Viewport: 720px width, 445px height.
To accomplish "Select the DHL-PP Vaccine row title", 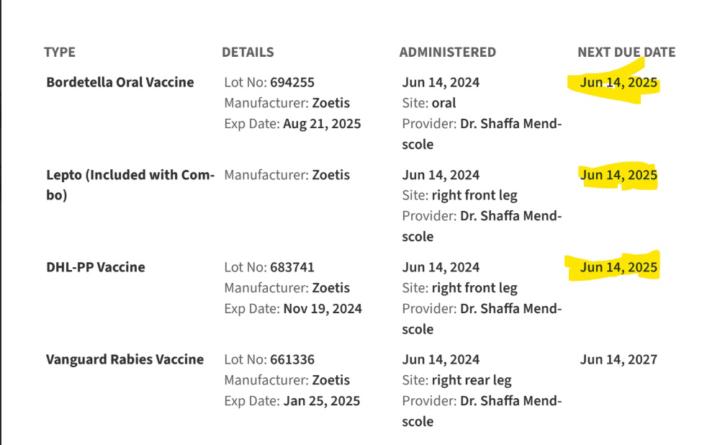I will tap(95, 267).
